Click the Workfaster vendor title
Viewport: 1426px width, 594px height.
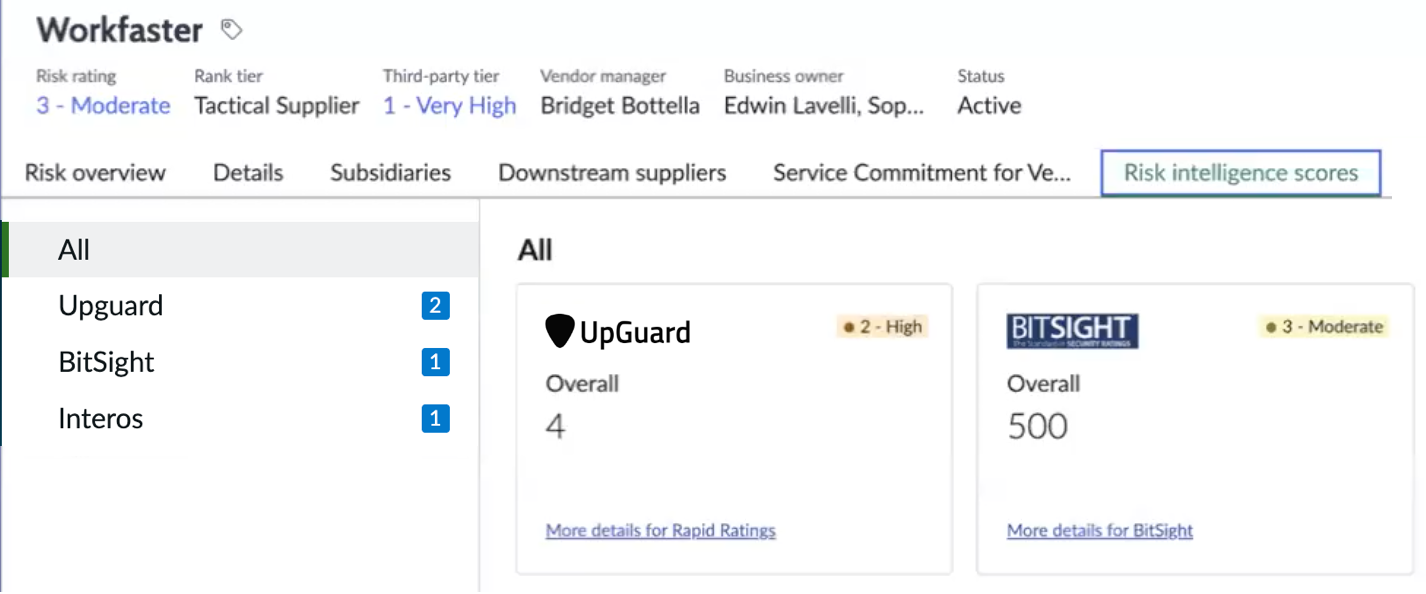(120, 30)
